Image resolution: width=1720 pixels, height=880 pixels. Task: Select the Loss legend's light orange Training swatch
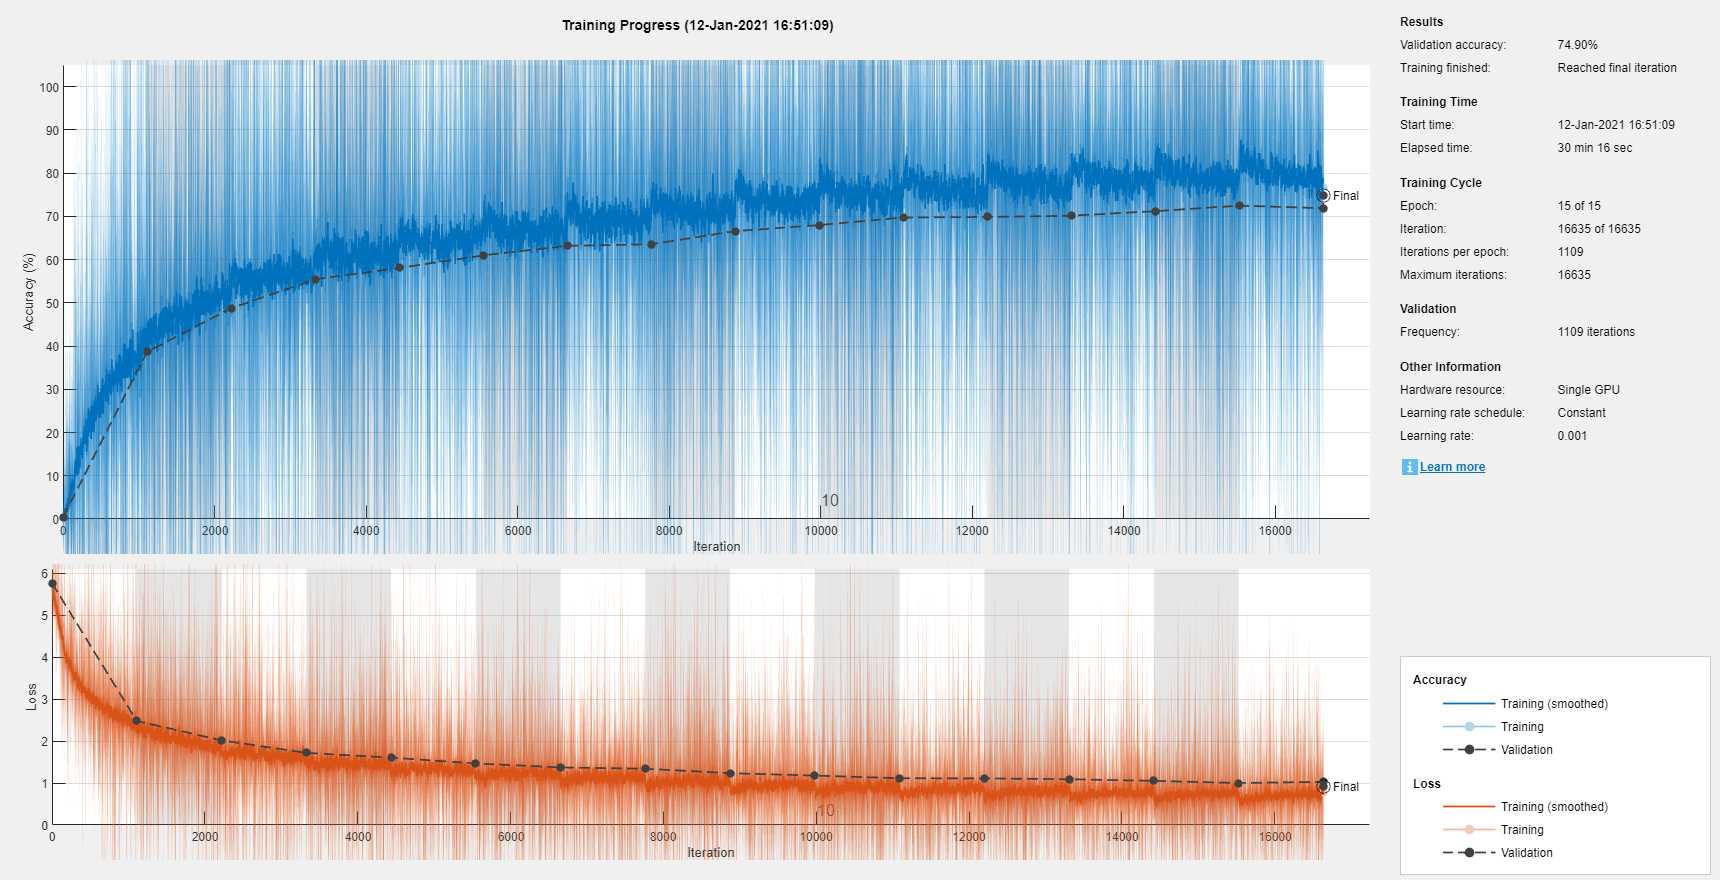click(1469, 830)
